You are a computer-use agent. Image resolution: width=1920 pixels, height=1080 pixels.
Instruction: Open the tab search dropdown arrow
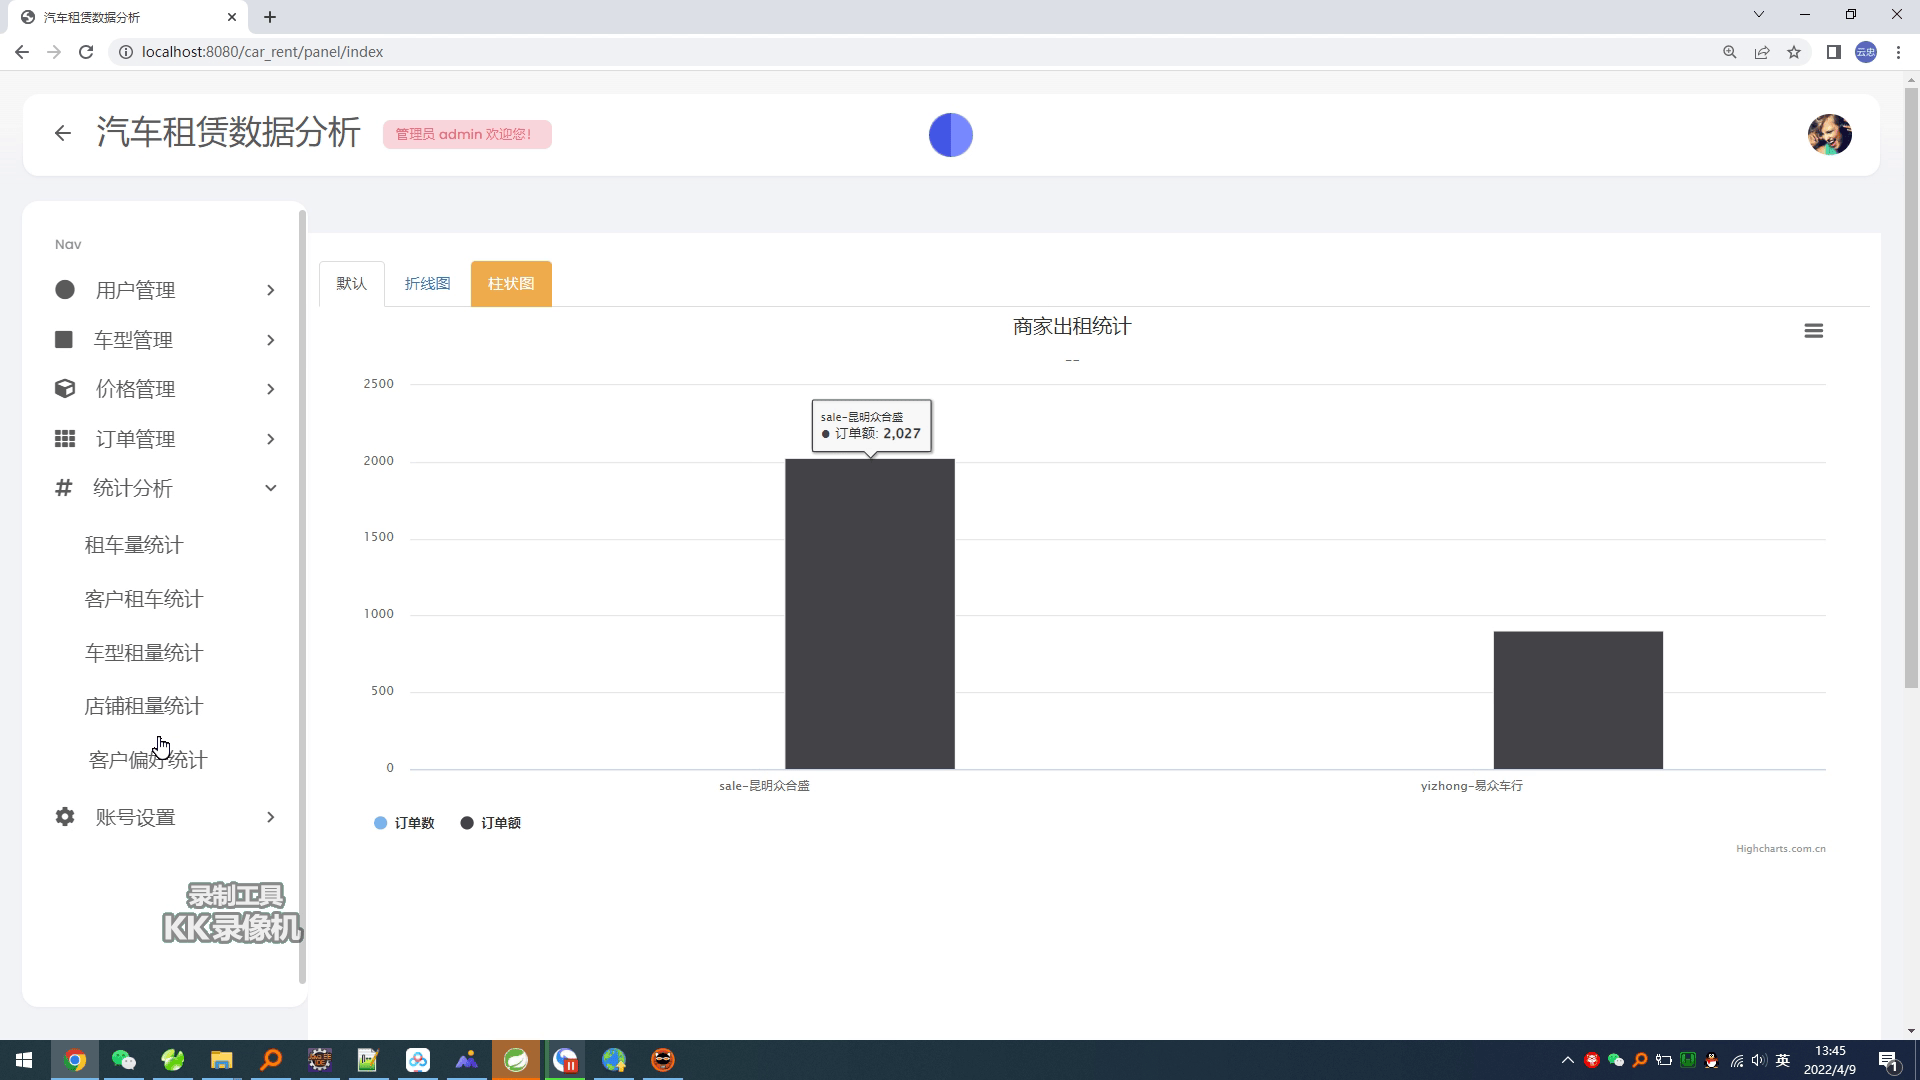[x=1758, y=14]
